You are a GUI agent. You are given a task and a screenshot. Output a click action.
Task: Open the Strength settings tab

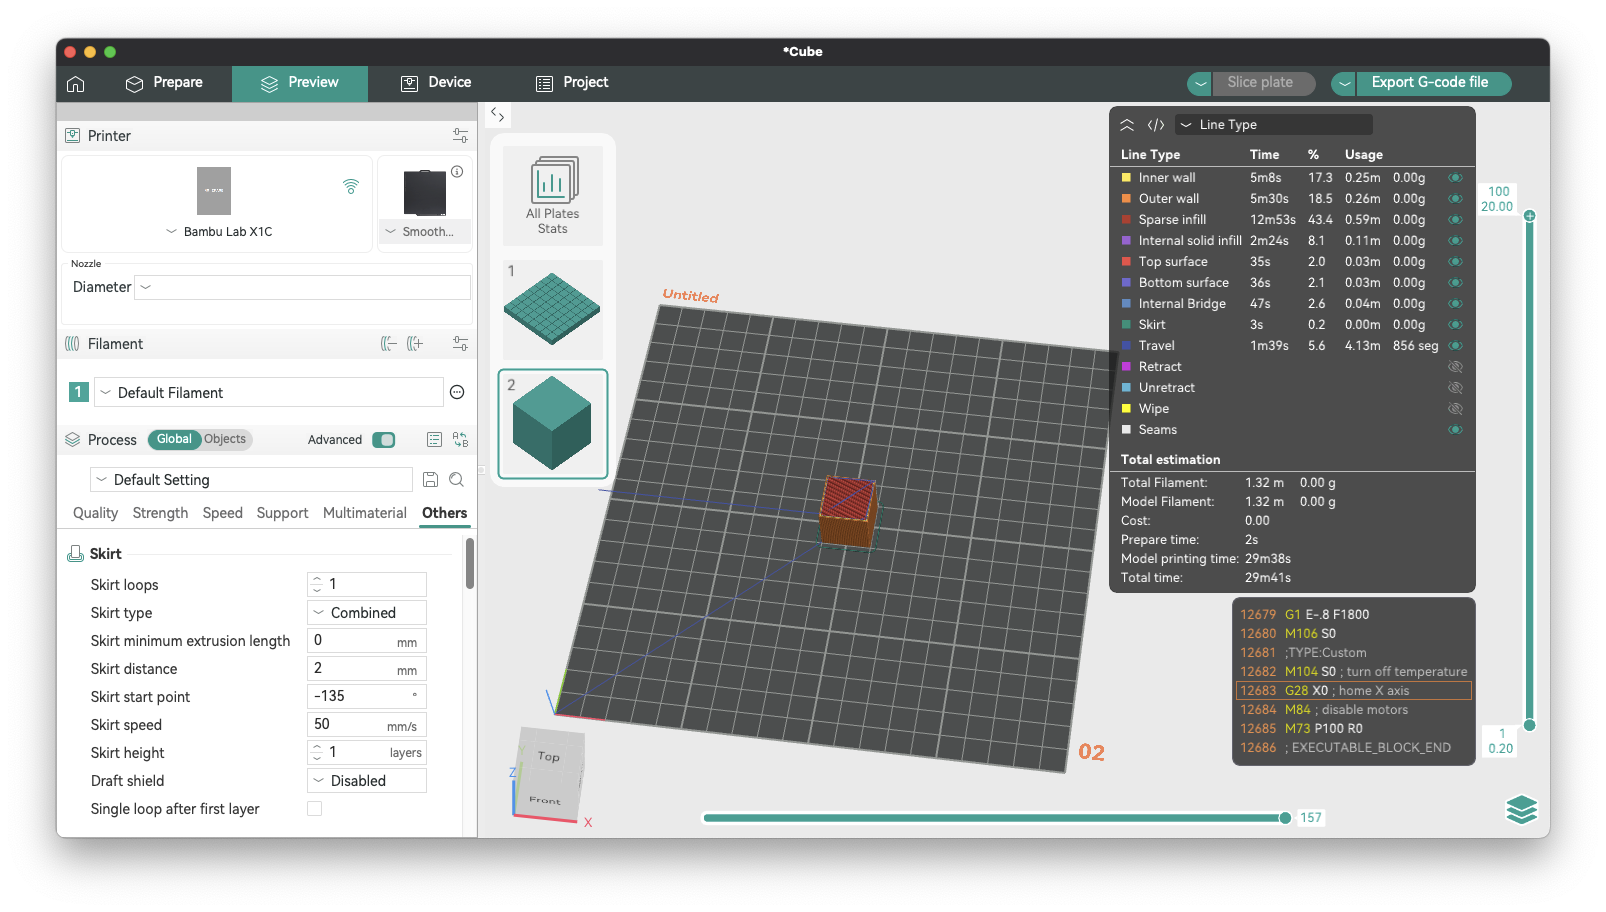pyautogui.click(x=160, y=513)
